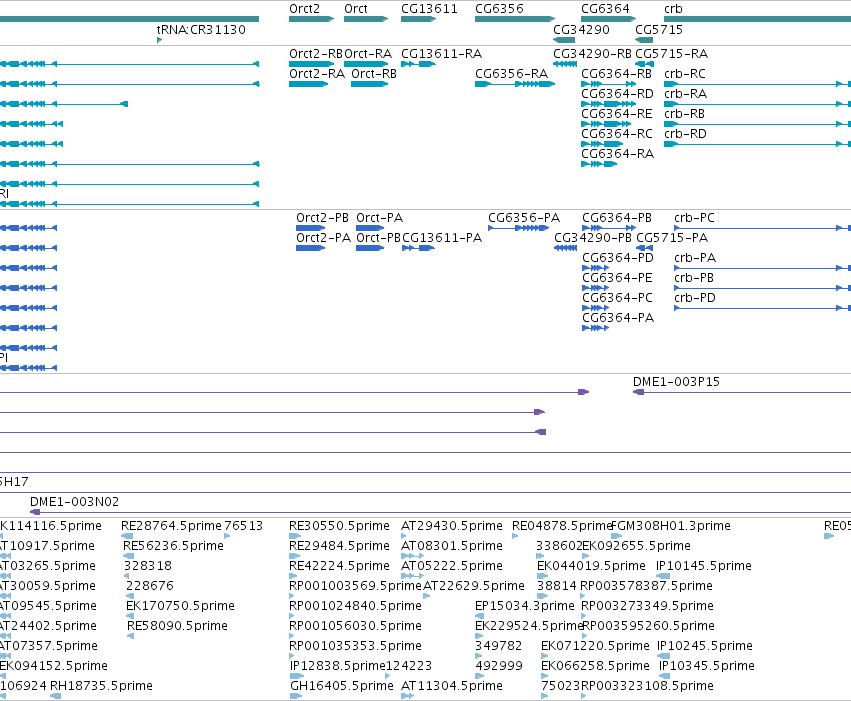Viewport: 851px width, 701px height.
Task: Click EST RH18735.5prime
Action: point(55,696)
